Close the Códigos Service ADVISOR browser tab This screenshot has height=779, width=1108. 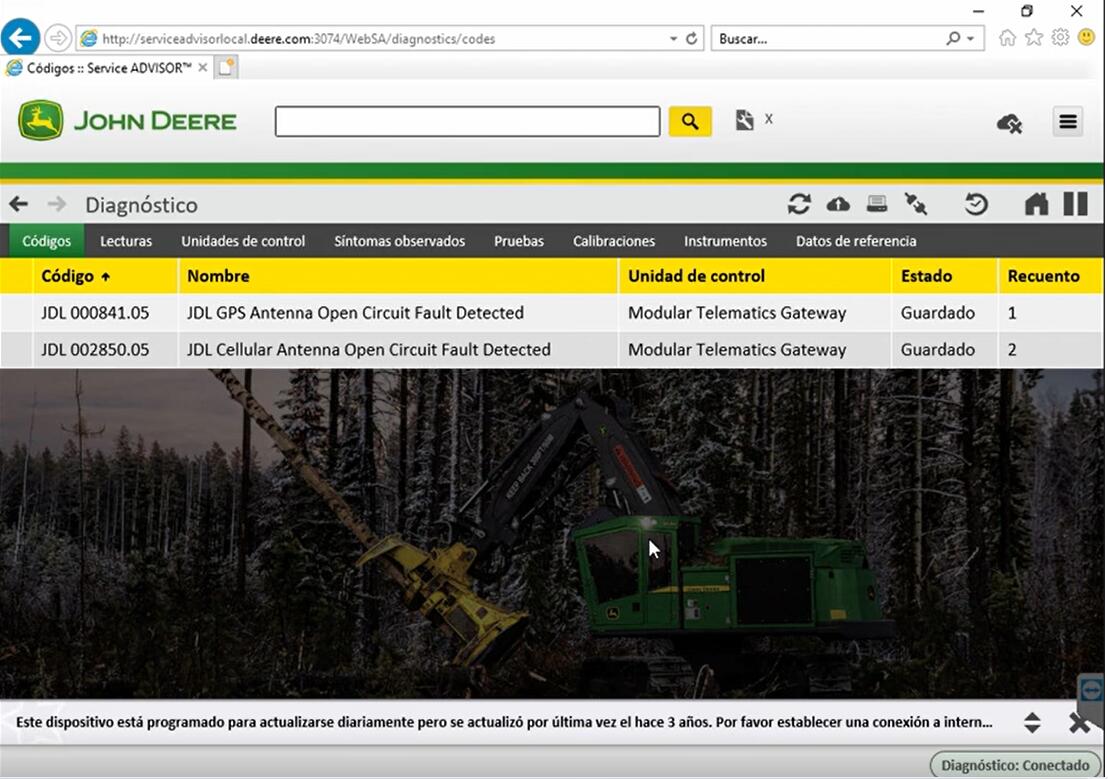coord(203,67)
